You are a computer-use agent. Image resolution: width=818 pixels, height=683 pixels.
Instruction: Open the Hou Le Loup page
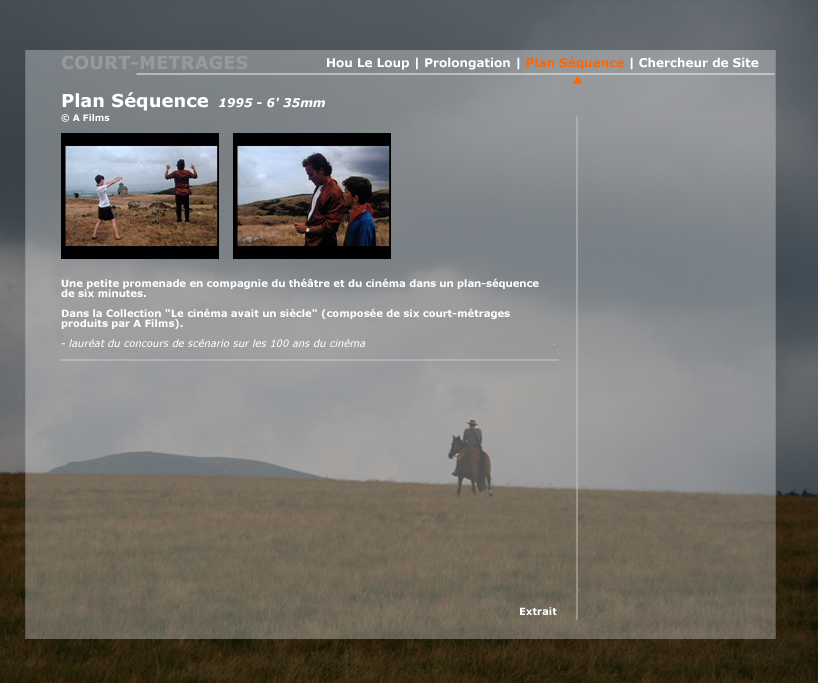[367, 63]
